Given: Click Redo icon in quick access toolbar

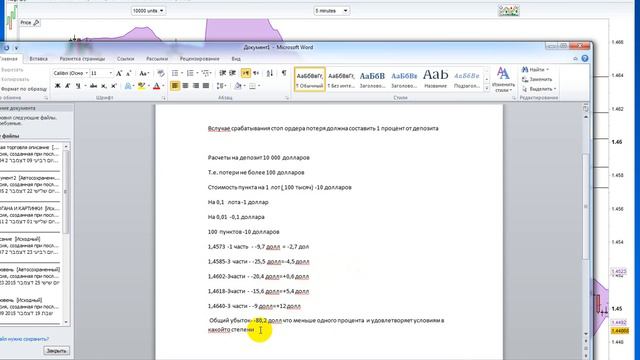Looking at the screenshot, I should [x=7, y=48].
